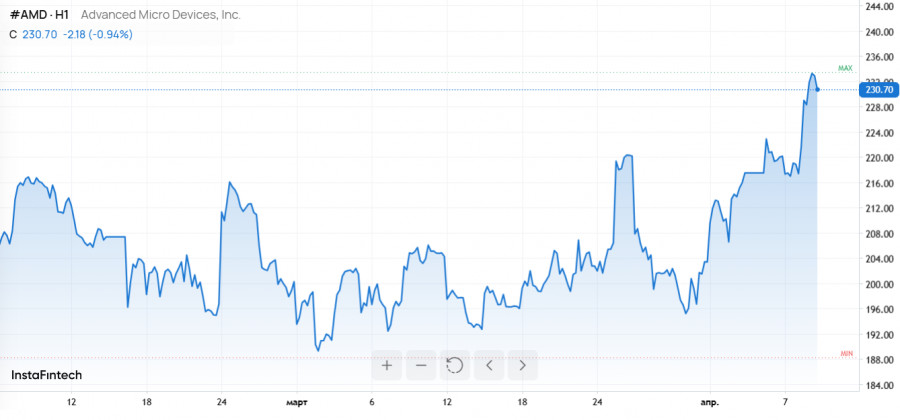
Task: Click the 244.00 price axis label
Action: tap(879, 6)
